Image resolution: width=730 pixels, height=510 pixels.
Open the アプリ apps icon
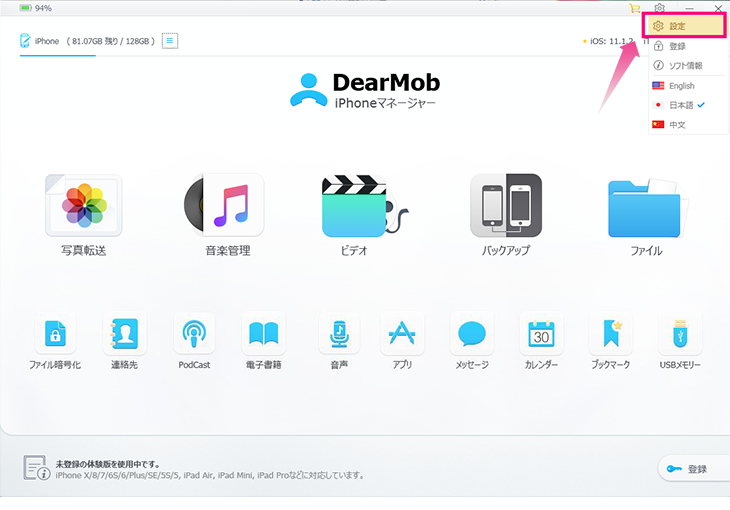point(402,333)
